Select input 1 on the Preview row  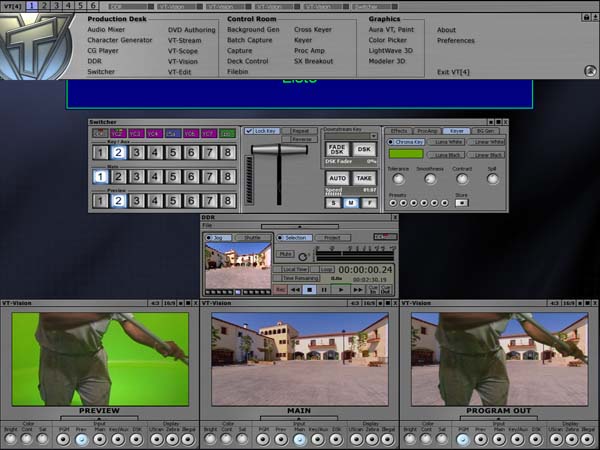coord(100,201)
